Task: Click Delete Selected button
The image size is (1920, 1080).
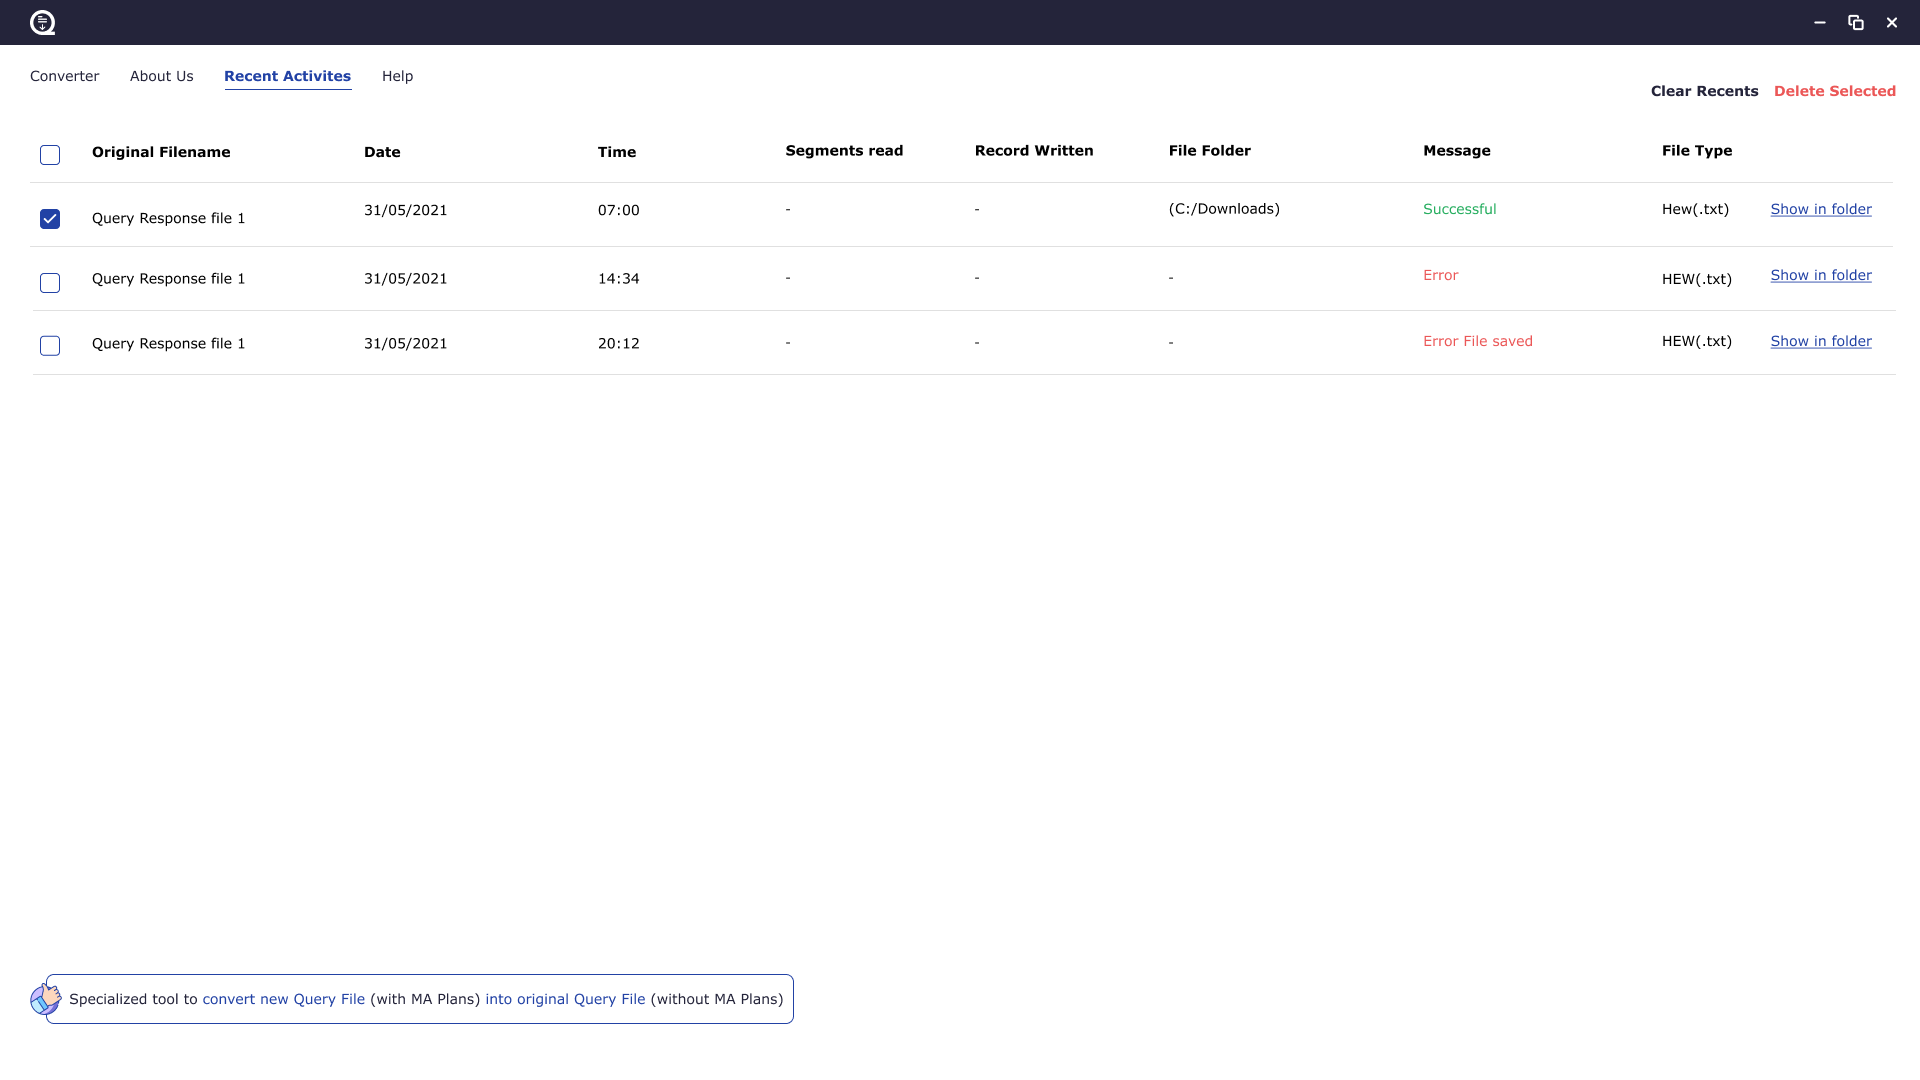Action: [x=1834, y=91]
